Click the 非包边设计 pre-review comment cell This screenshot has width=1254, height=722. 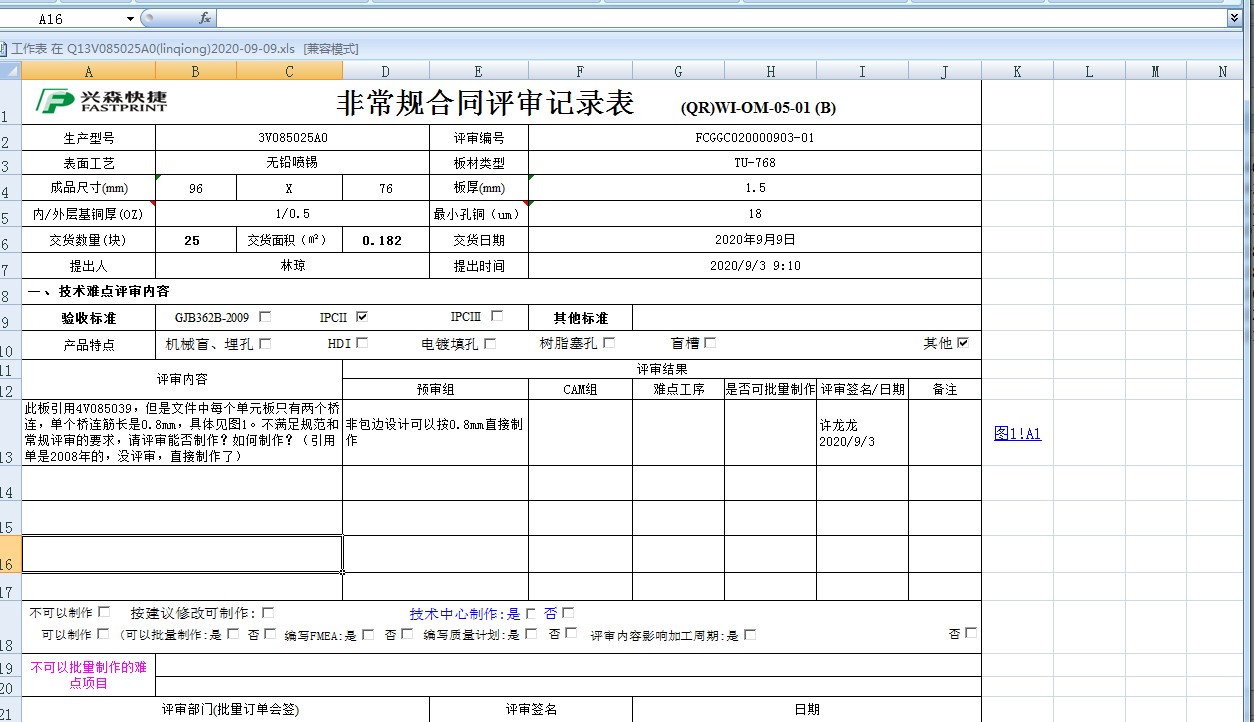tap(435, 433)
